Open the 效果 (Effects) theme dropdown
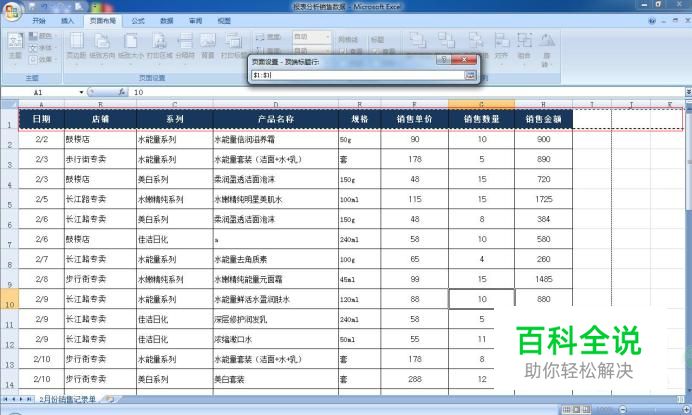The width and height of the screenshot is (692, 415). (x=43, y=59)
